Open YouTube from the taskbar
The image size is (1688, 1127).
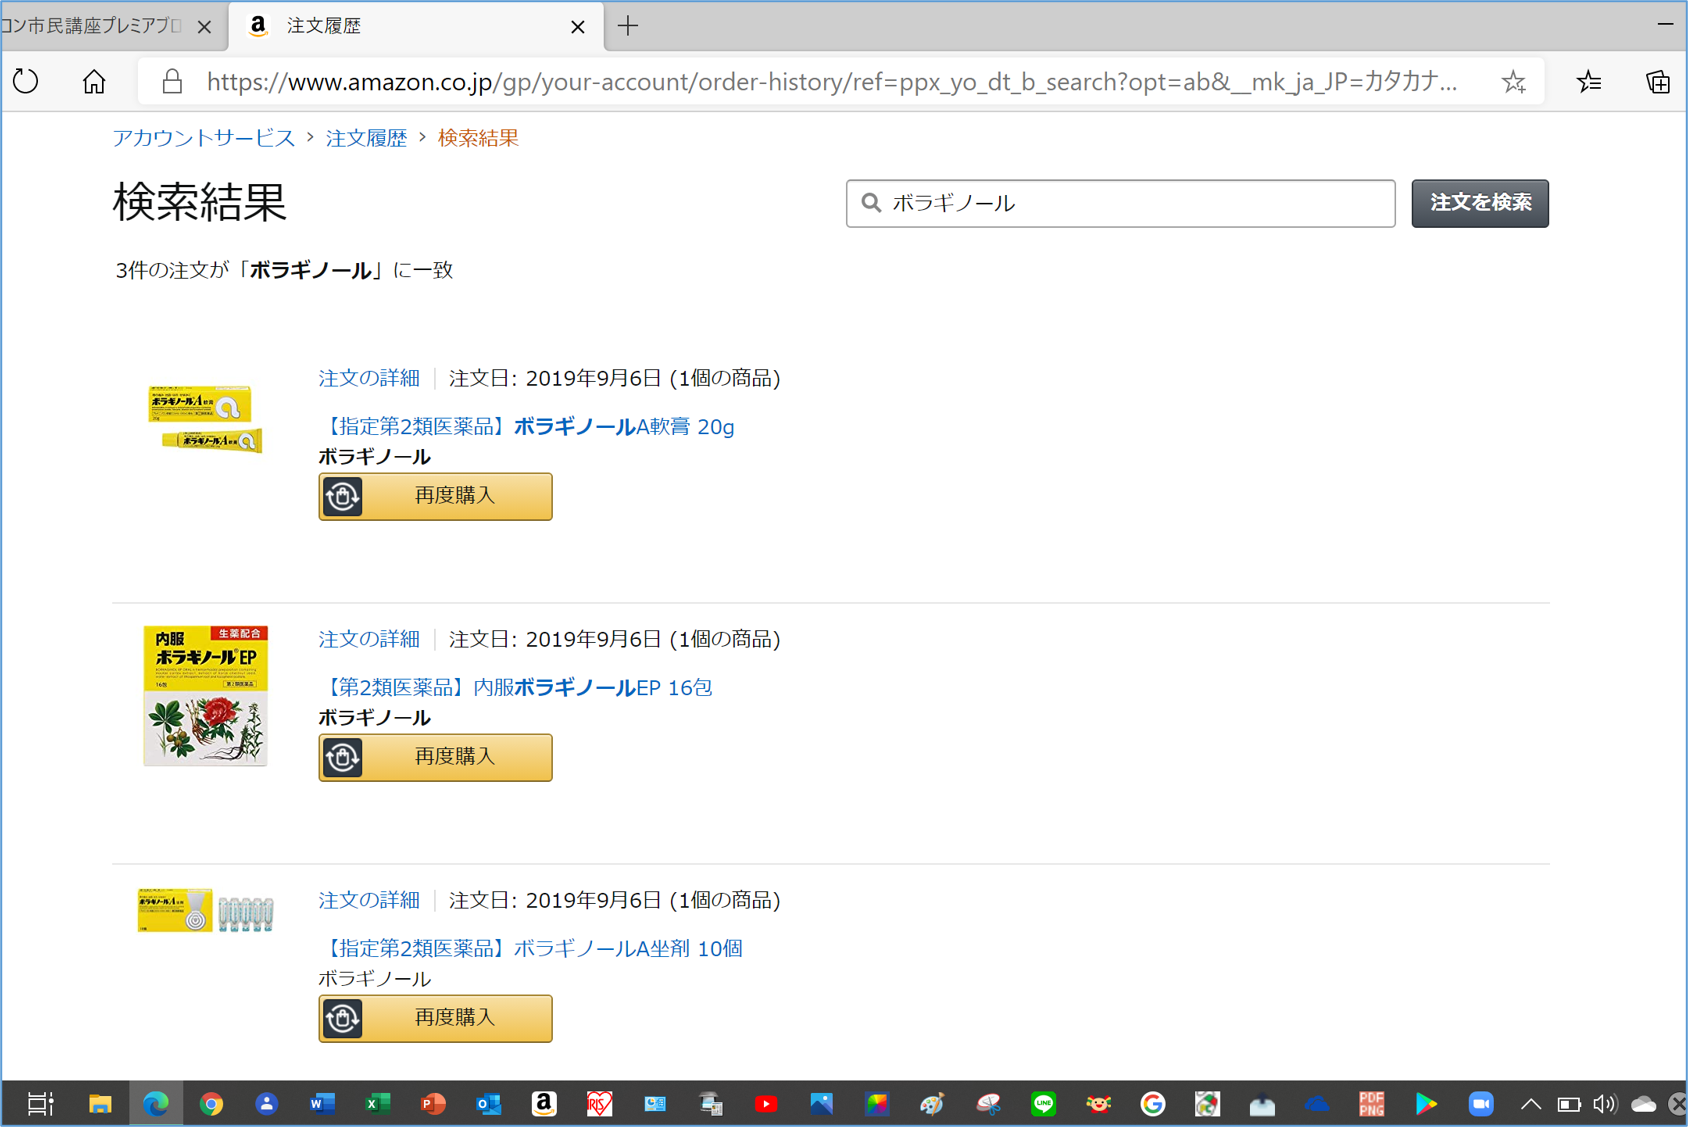point(766,1104)
